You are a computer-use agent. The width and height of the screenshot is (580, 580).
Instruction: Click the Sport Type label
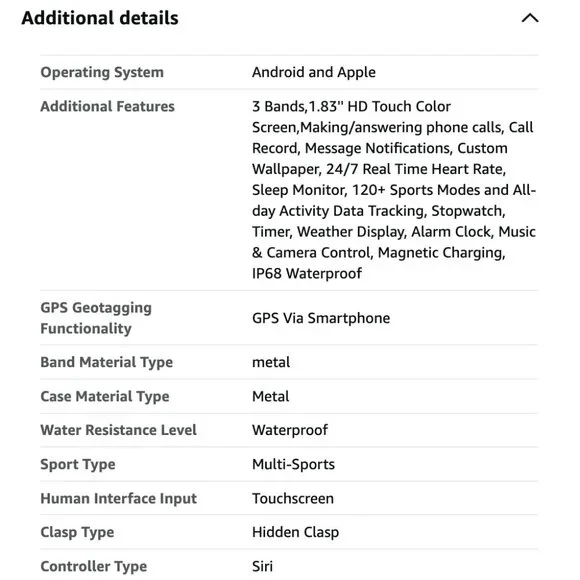tap(78, 465)
